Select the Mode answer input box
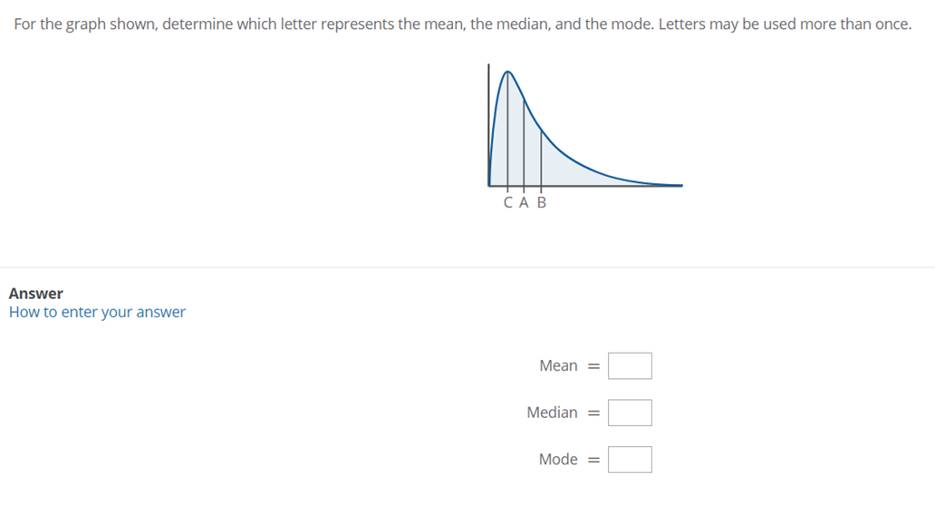Image resolution: width=935 pixels, height=514 pixels. coord(630,459)
